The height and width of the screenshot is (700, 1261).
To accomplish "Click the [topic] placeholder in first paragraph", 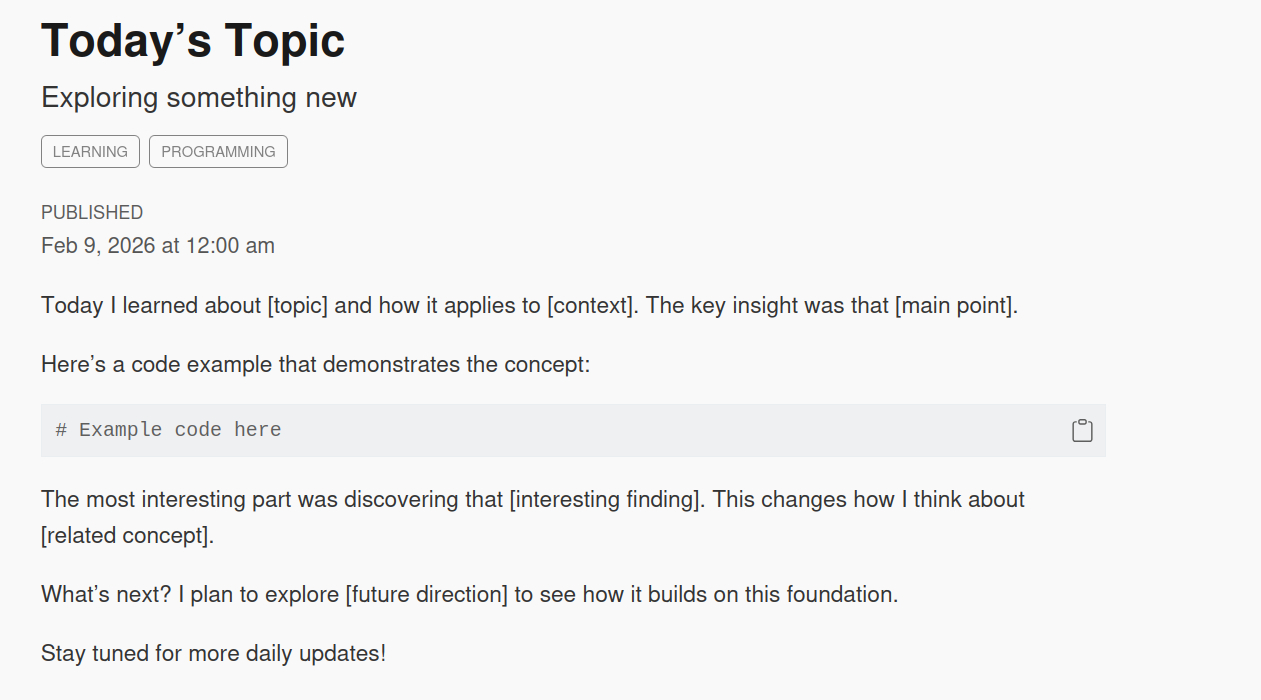I will 297,305.
